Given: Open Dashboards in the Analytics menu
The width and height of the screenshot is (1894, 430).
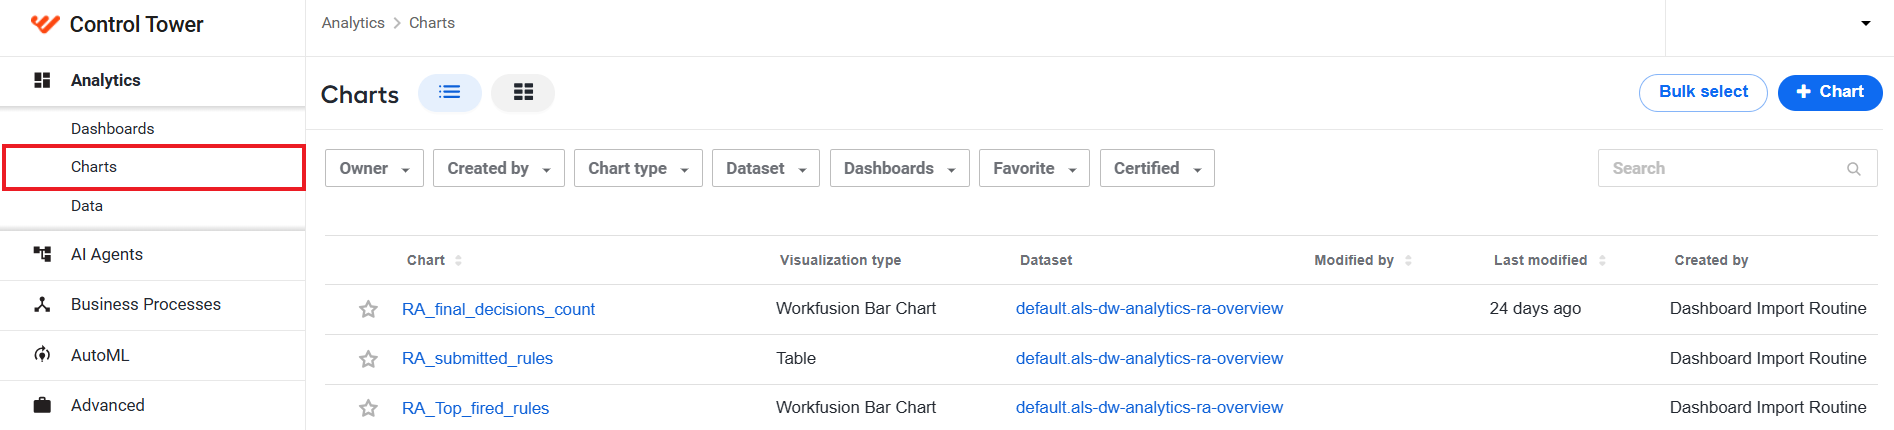Looking at the screenshot, I should 112,129.
